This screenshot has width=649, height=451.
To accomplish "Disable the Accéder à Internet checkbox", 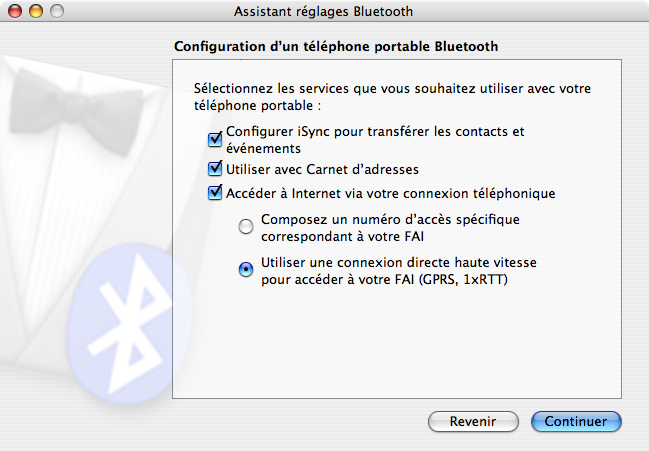I will pyautogui.click(x=214, y=193).
